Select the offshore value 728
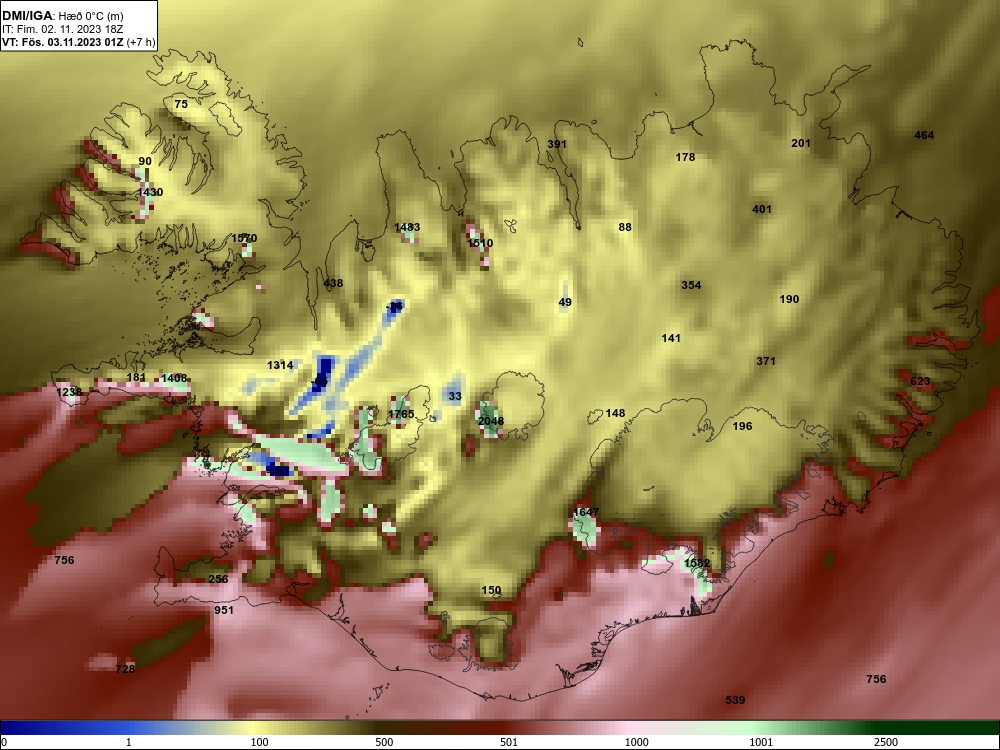Screen dimensions: 1000x750 pos(125,669)
